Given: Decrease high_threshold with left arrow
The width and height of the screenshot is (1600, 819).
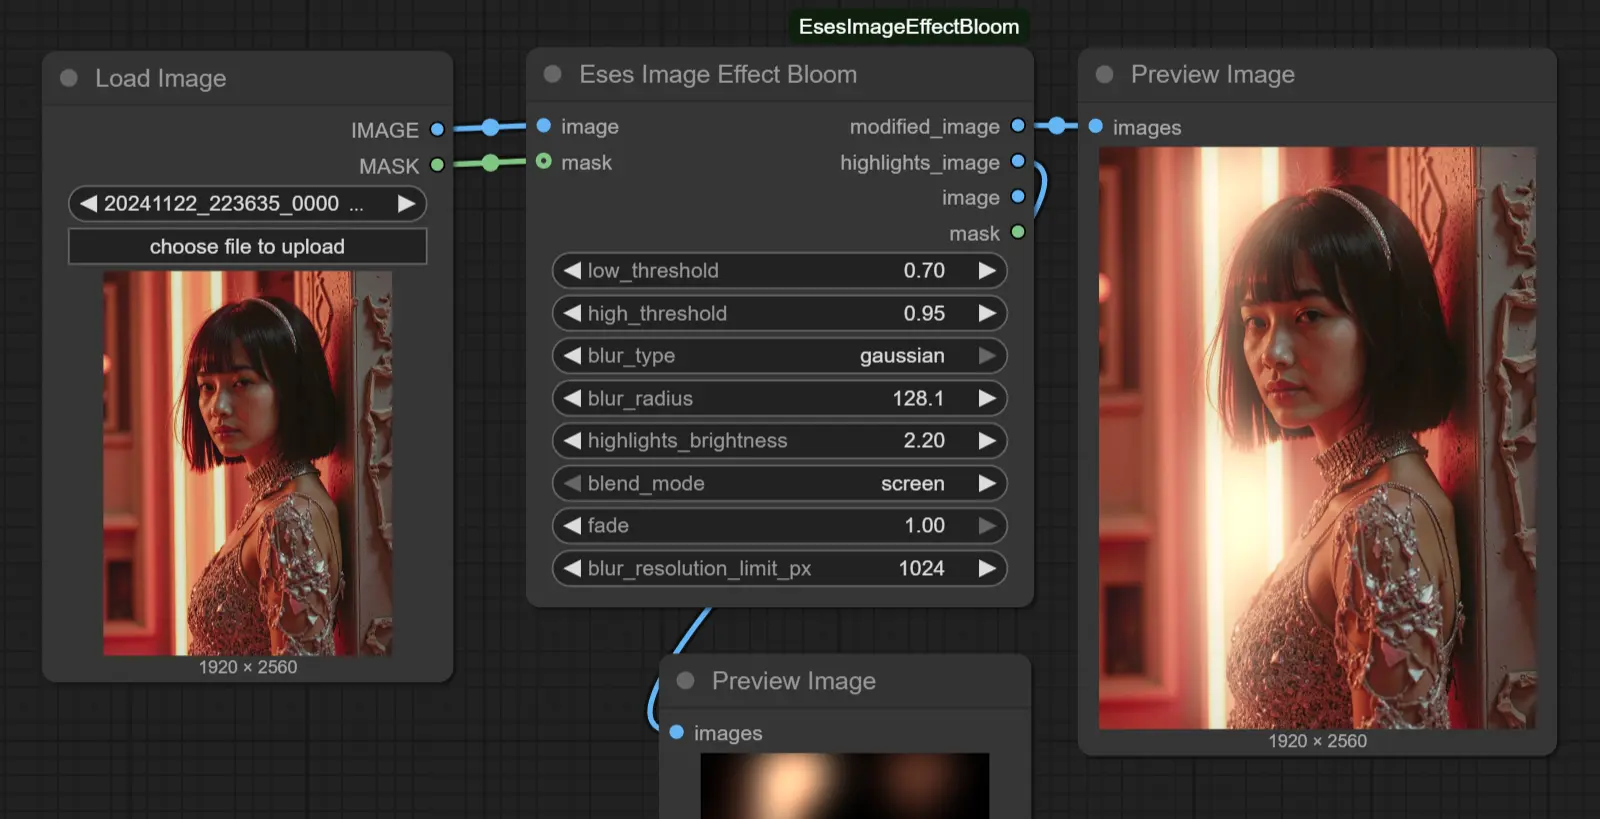Looking at the screenshot, I should (572, 313).
